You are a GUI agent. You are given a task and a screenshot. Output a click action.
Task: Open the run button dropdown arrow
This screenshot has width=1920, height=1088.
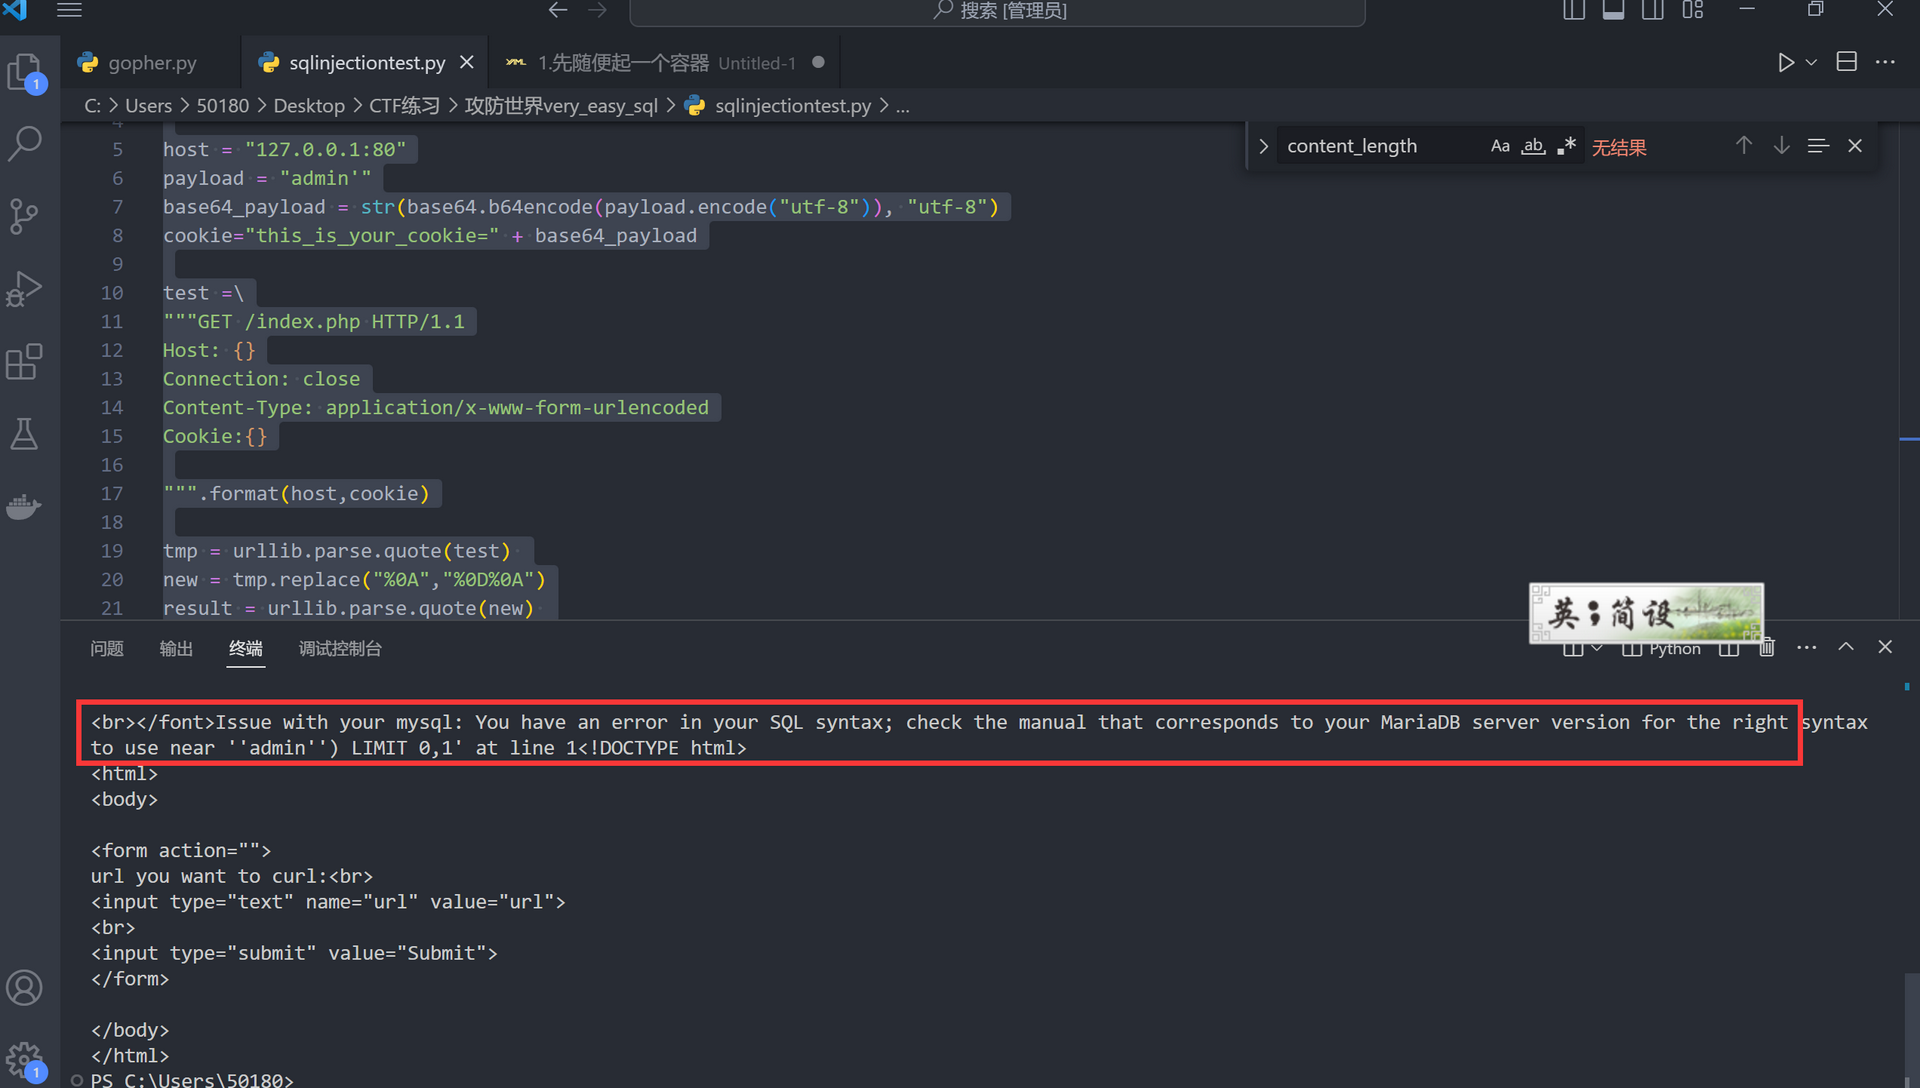[x=1811, y=62]
